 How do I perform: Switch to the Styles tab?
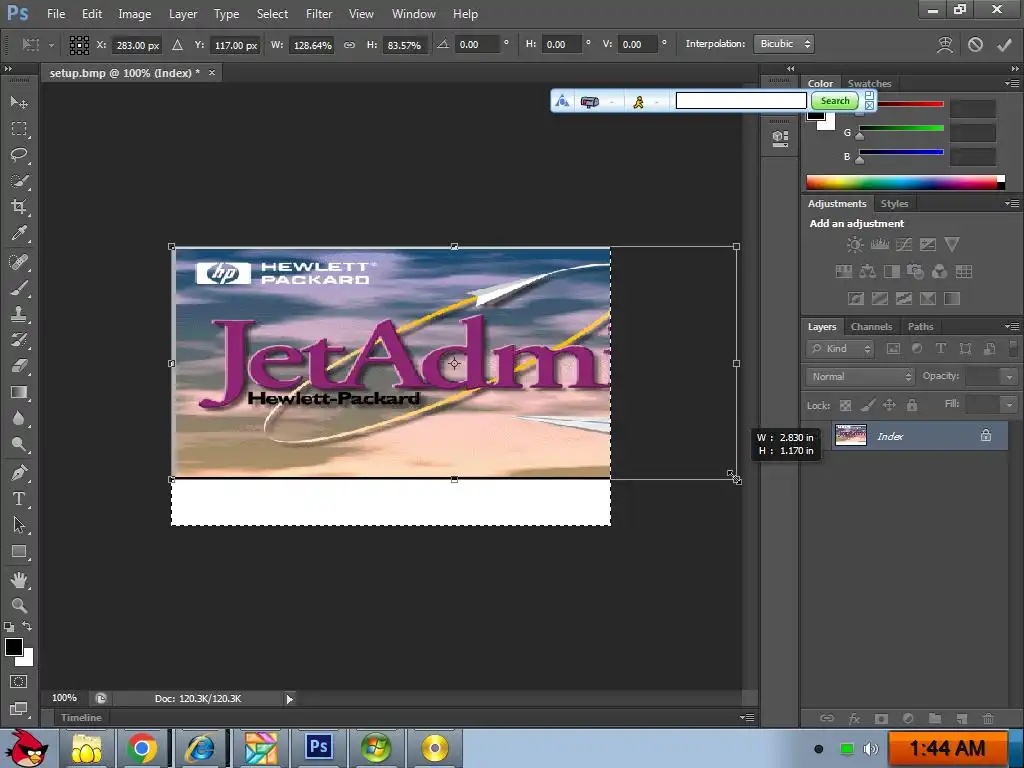[x=894, y=204]
